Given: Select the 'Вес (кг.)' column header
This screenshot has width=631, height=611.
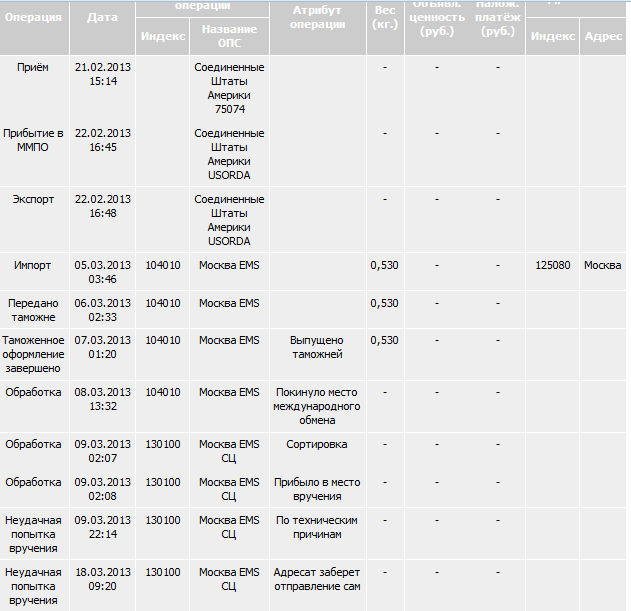Looking at the screenshot, I should 385,17.
